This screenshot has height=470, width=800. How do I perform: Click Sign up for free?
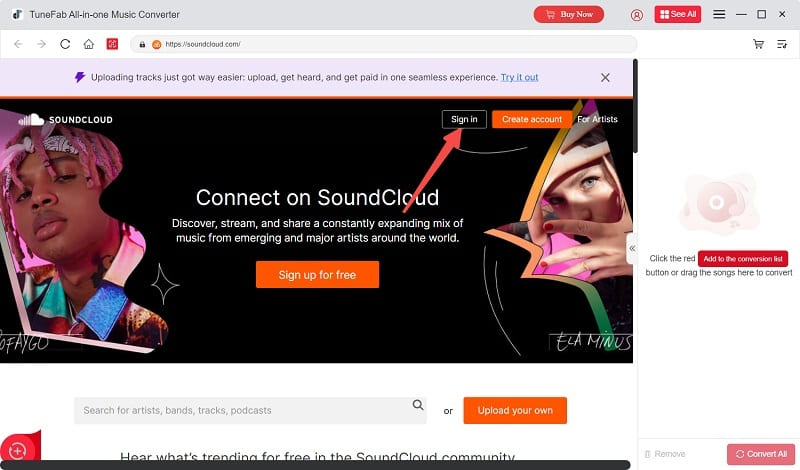point(317,275)
